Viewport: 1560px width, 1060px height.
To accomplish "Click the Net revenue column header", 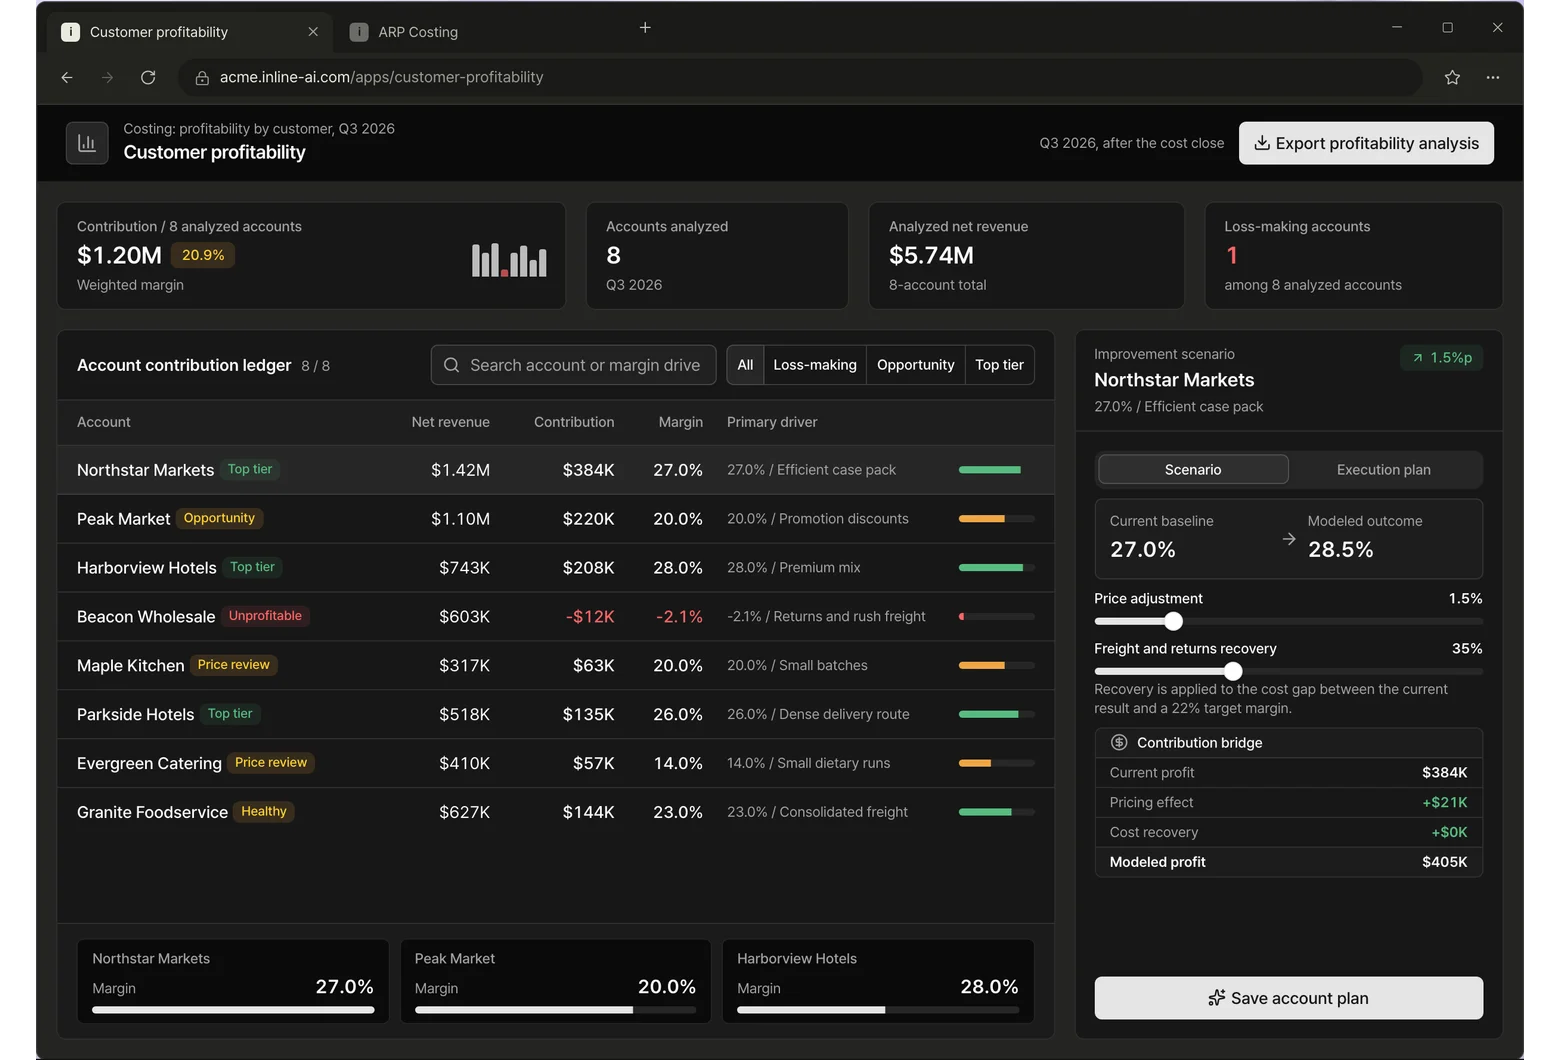I will [450, 422].
